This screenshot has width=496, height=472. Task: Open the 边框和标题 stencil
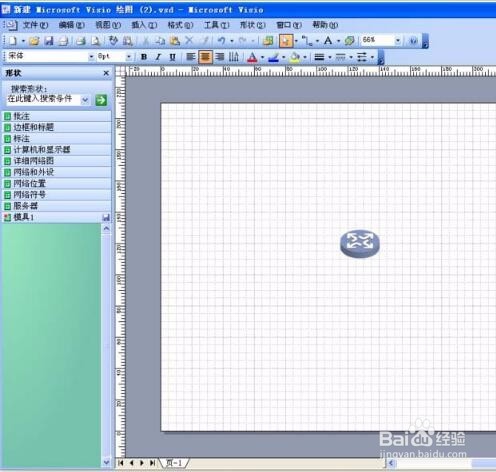point(57,127)
